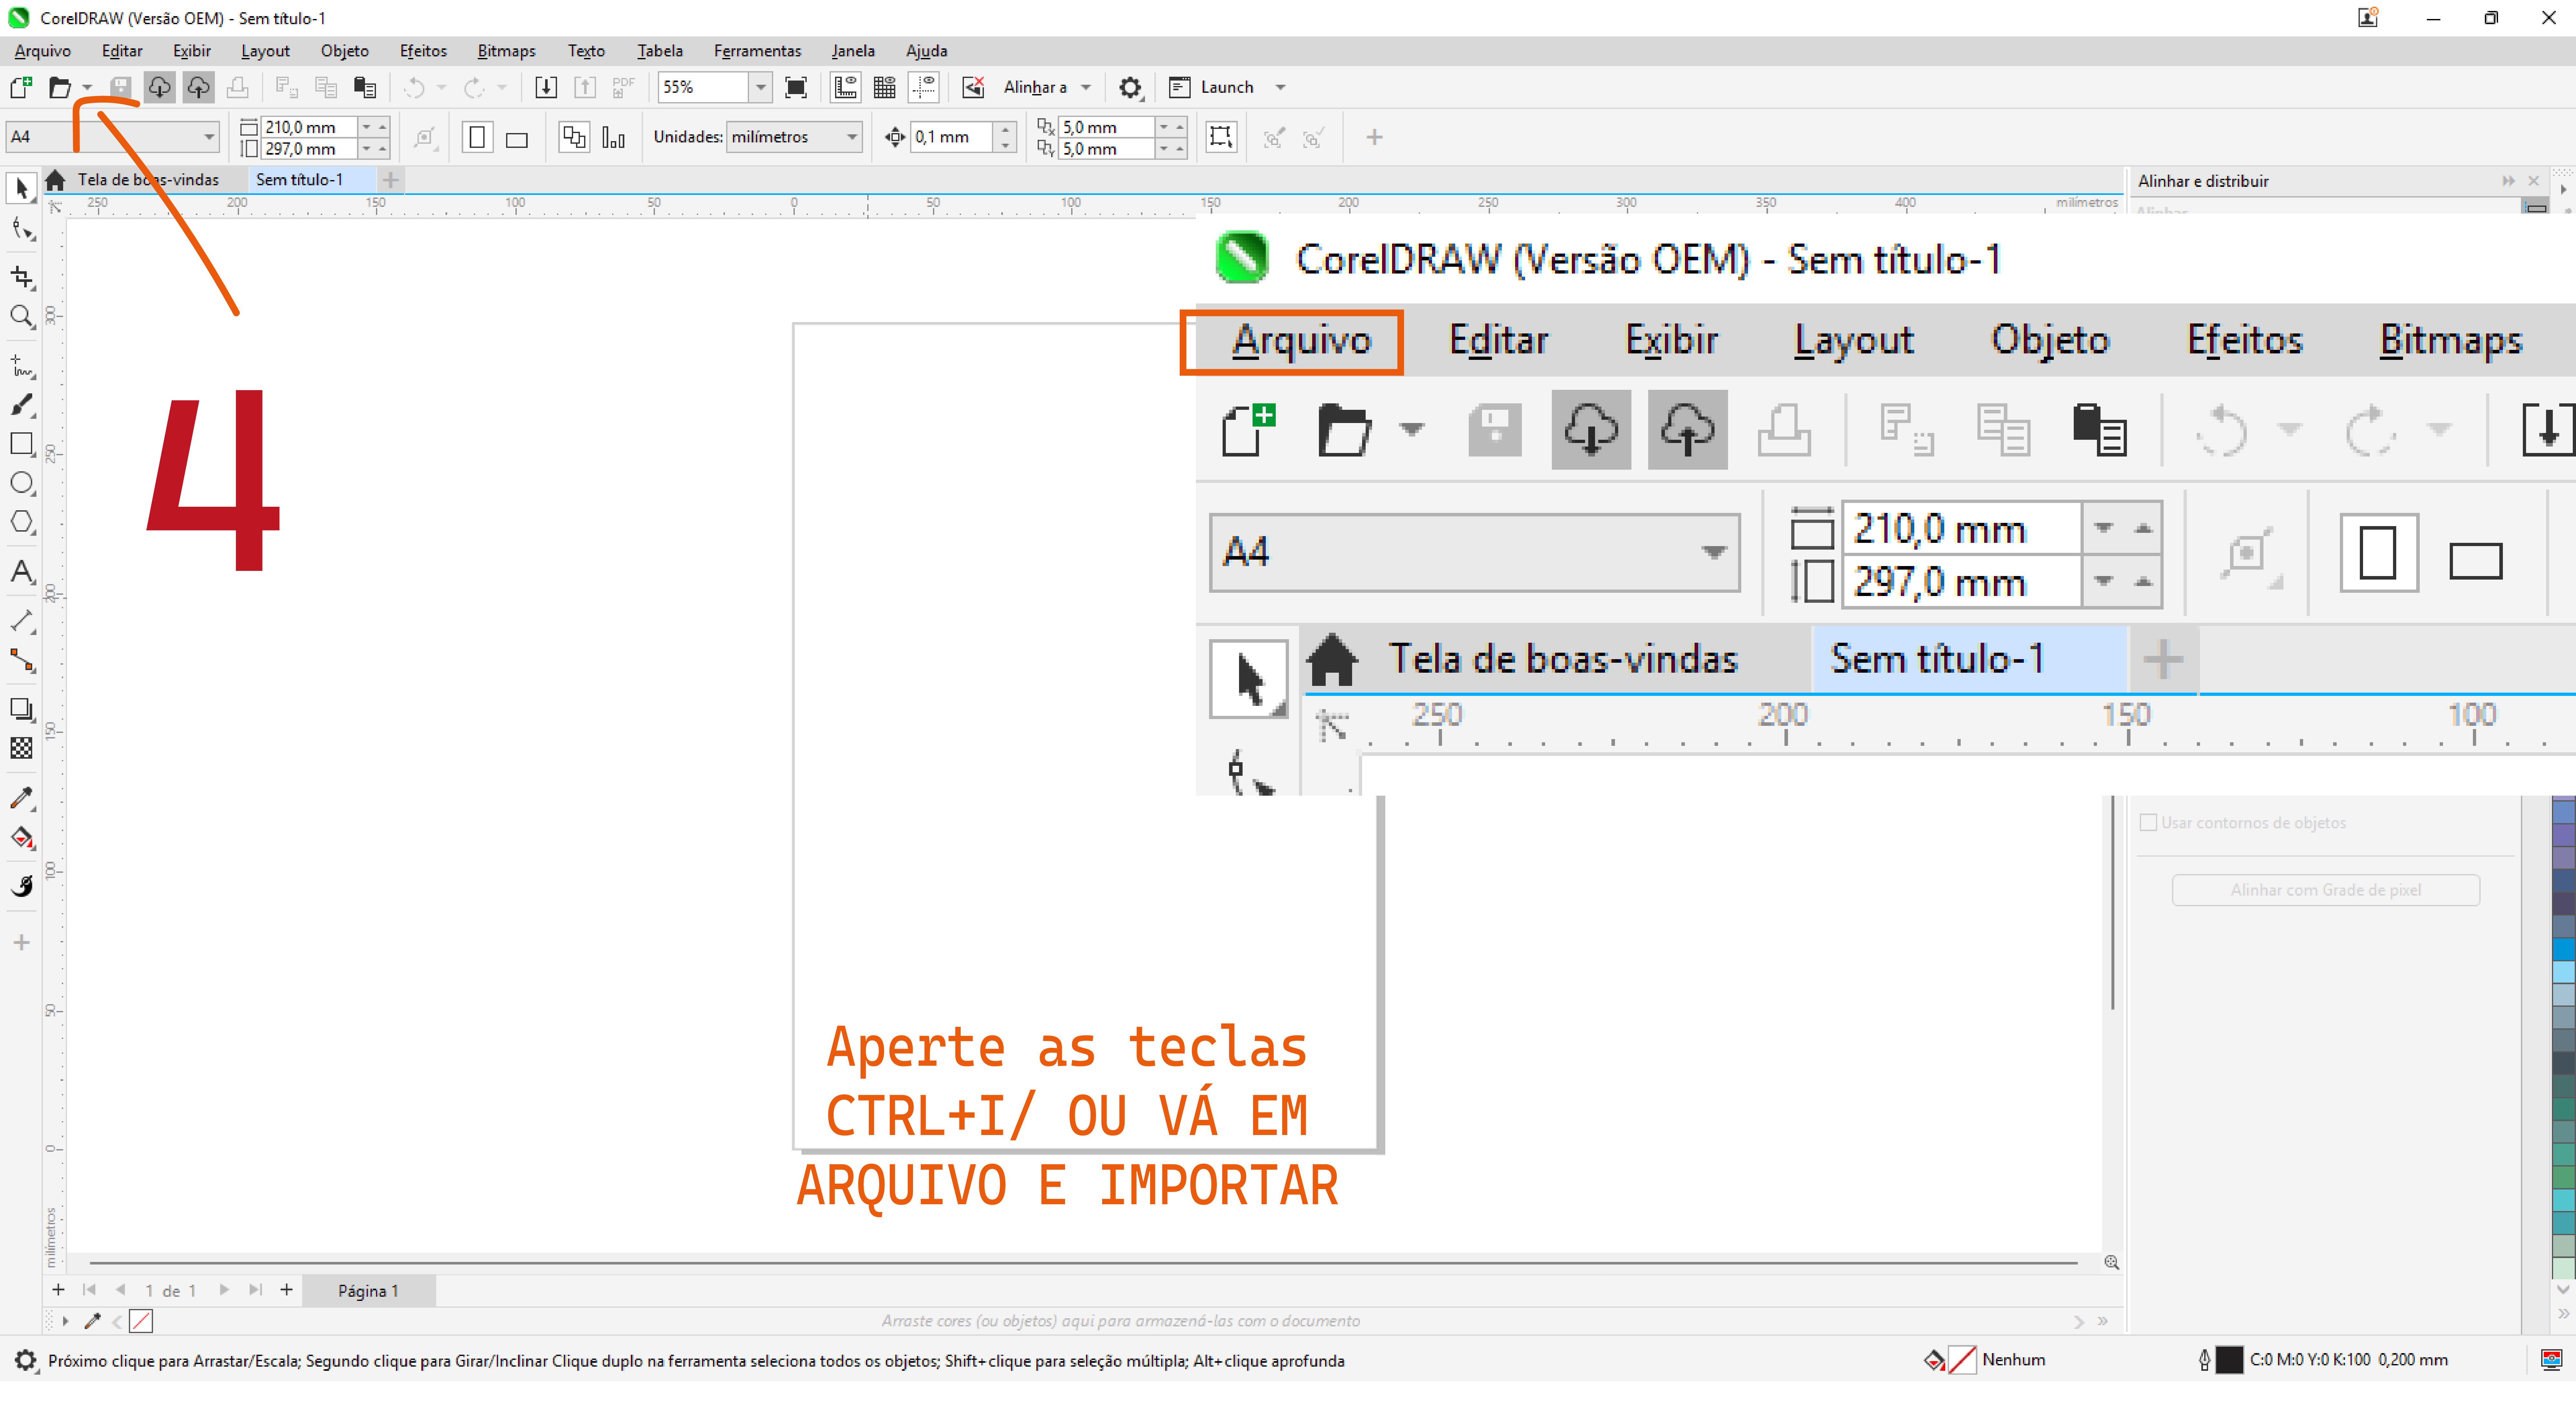Select the Eyedropper tool
The height and width of the screenshot is (1423, 2576).
[21, 797]
